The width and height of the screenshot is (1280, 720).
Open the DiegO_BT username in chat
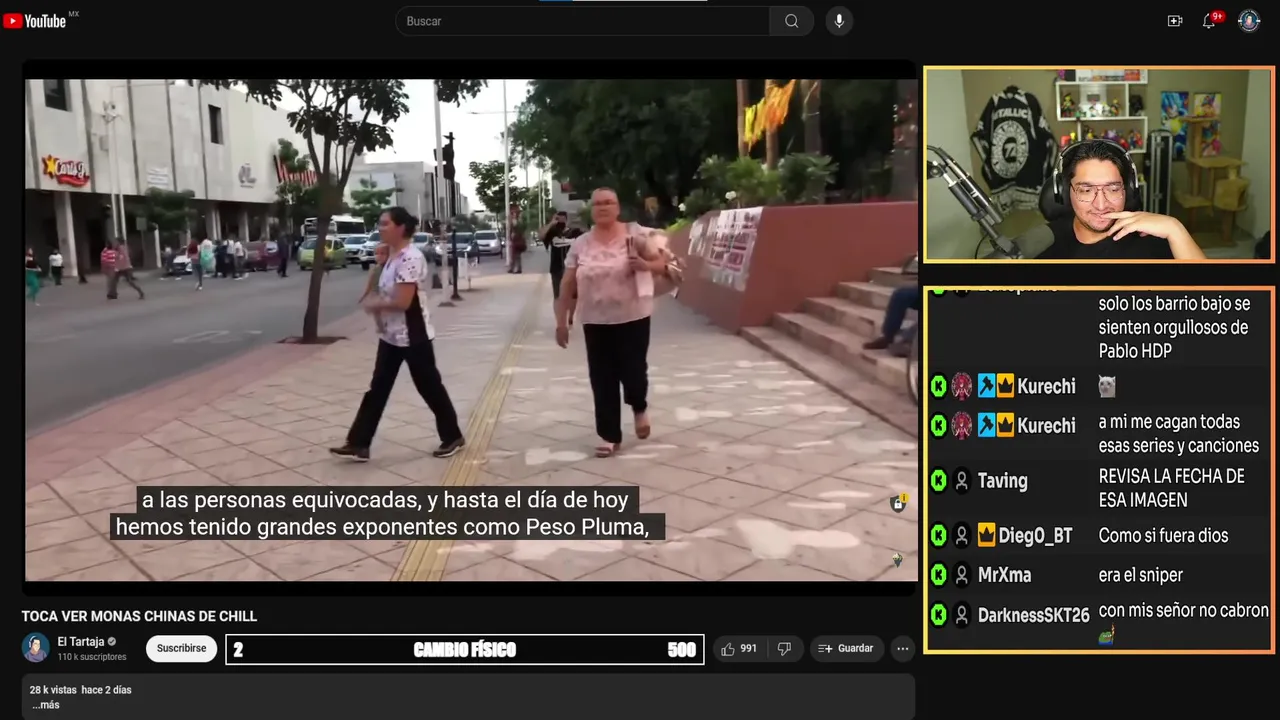click(x=1035, y=536)
